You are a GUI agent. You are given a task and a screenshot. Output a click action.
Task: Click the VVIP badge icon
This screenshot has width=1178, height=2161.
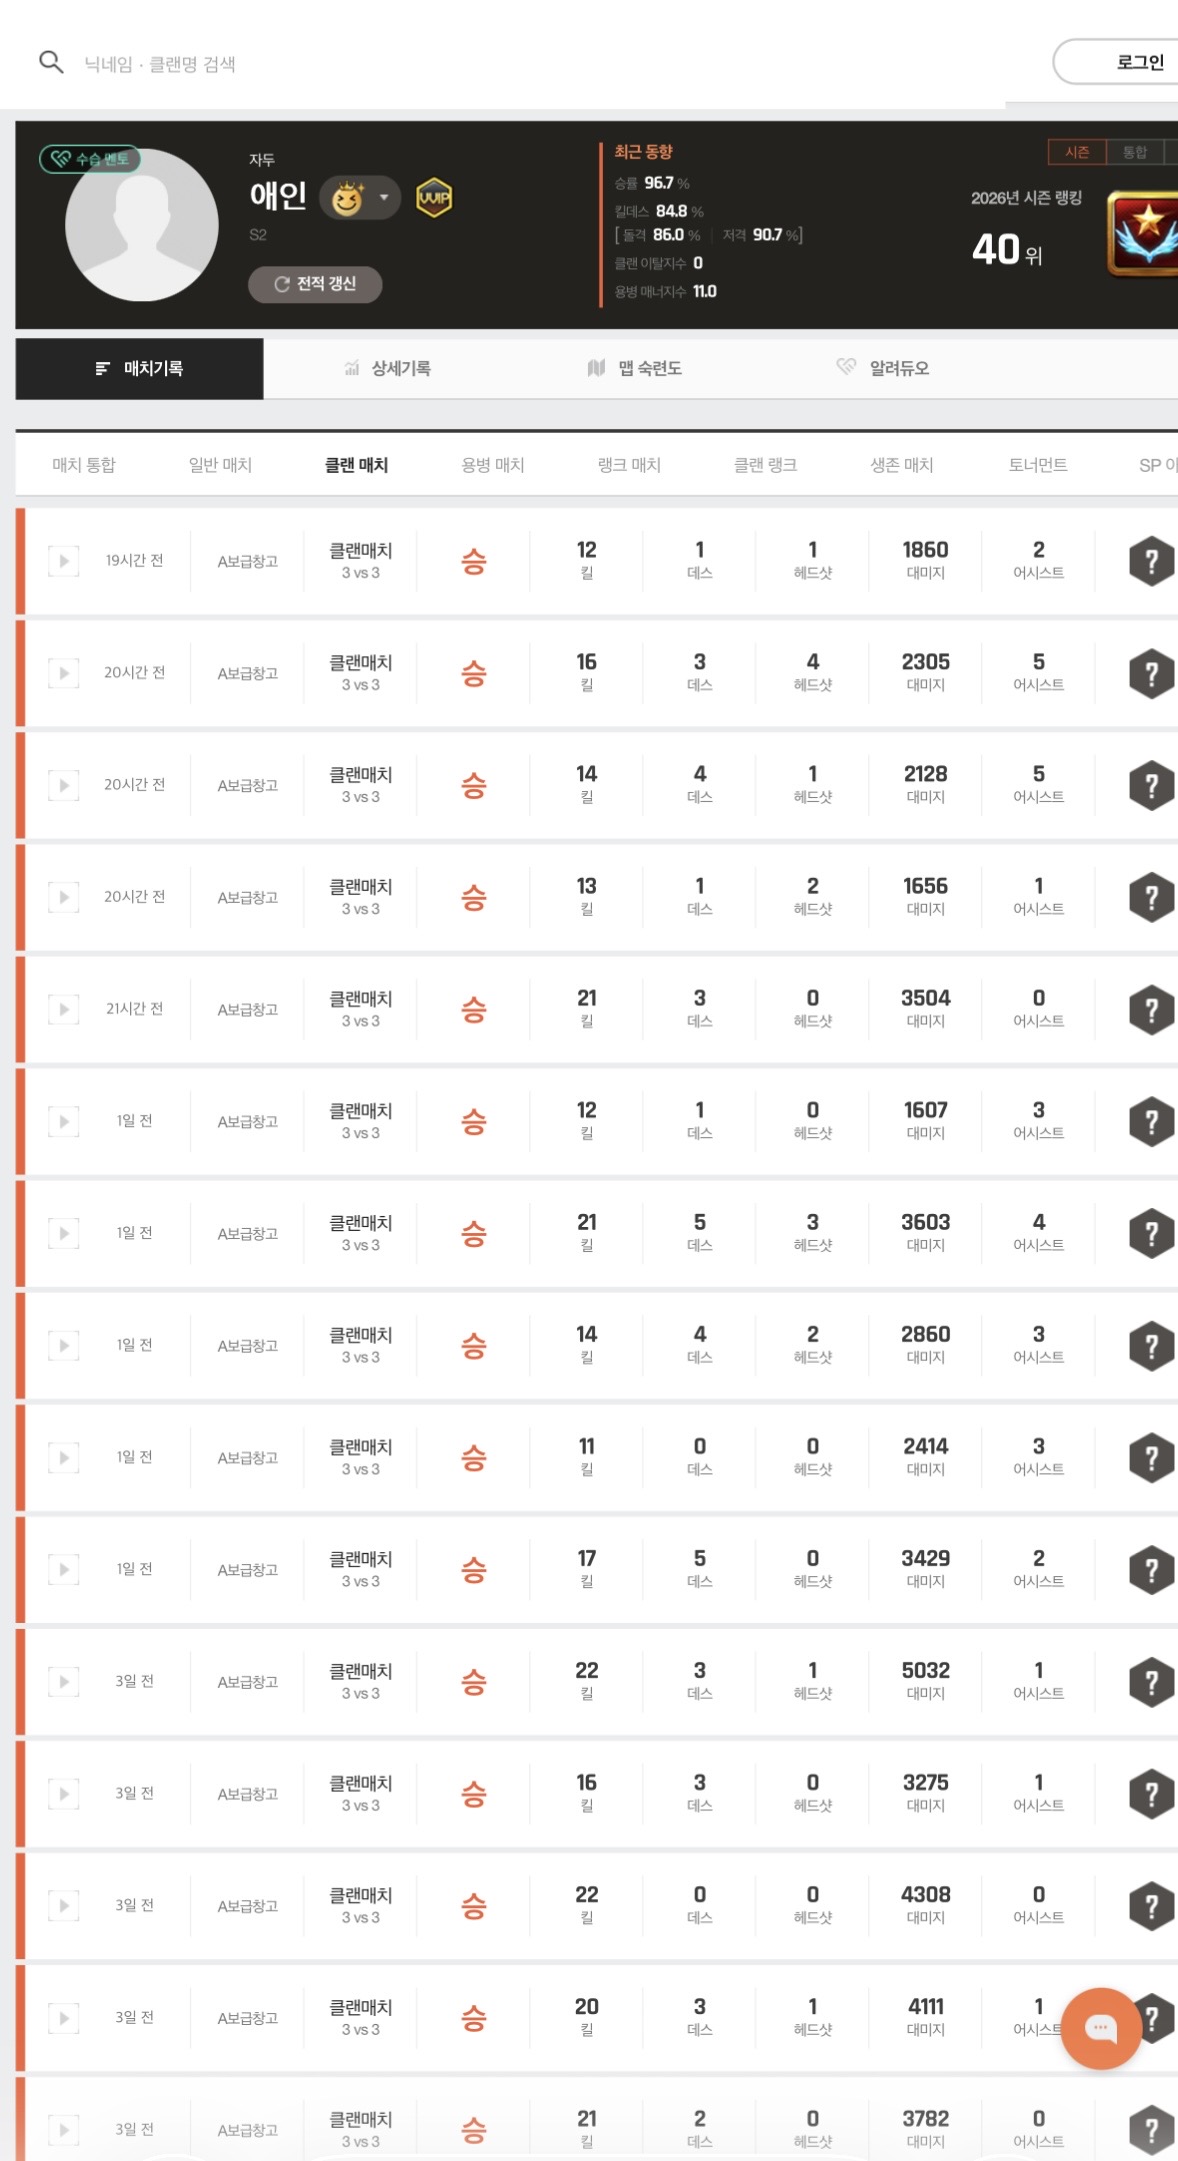pos(434,197)
